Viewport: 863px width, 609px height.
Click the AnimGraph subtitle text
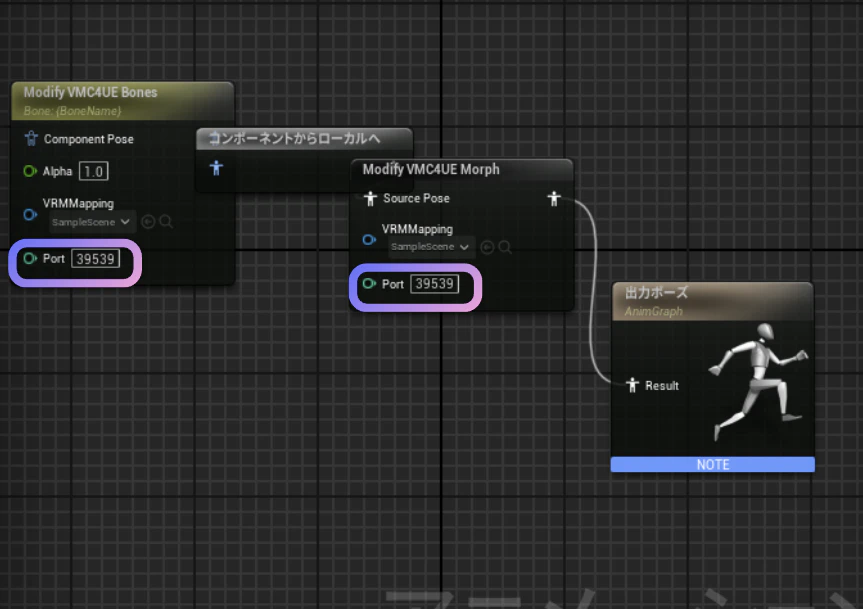[x=653, y=311]
